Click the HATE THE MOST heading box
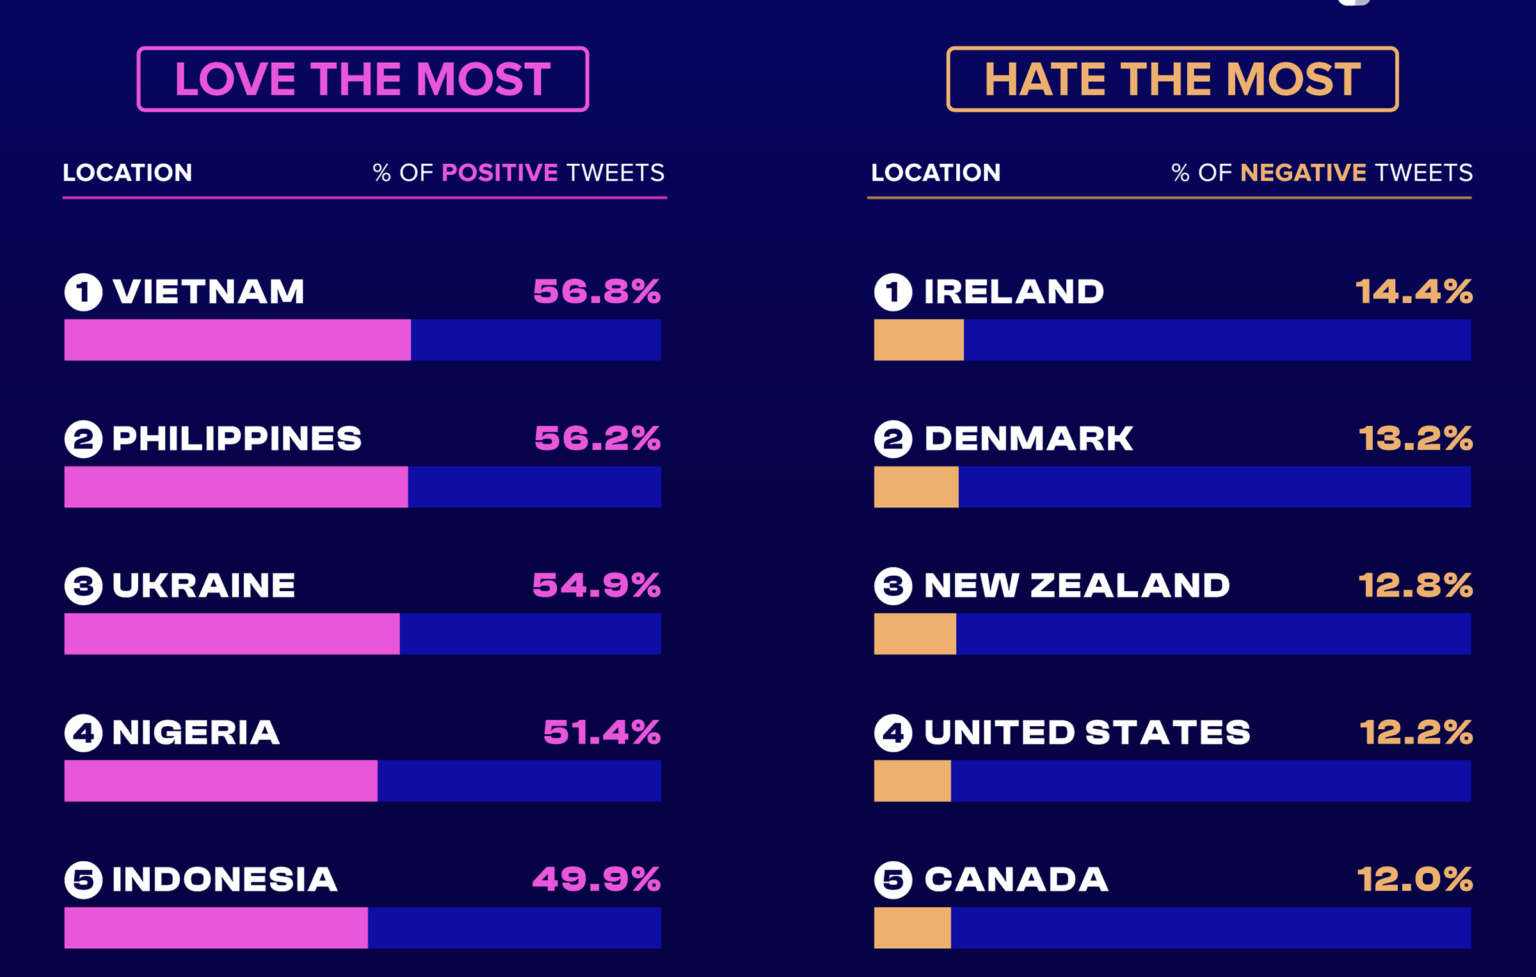This screenshot has width=1536, height=977. 1172,79
